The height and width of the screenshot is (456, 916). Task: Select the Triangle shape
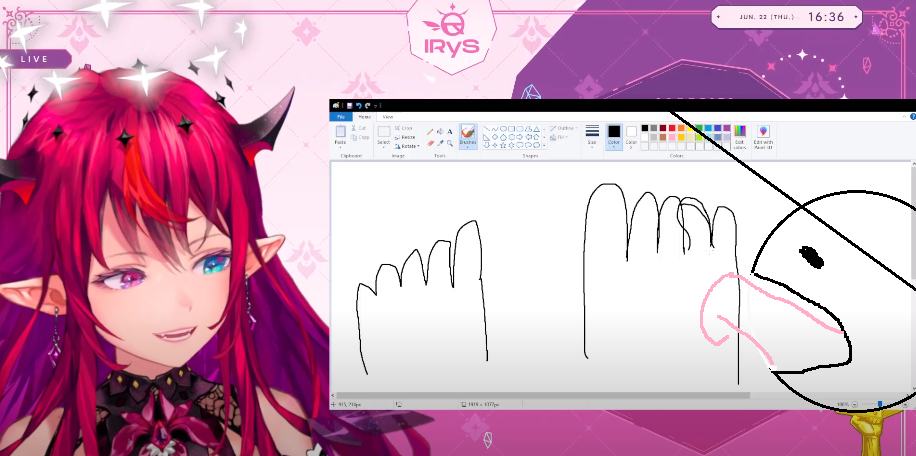tap(536, 128)
